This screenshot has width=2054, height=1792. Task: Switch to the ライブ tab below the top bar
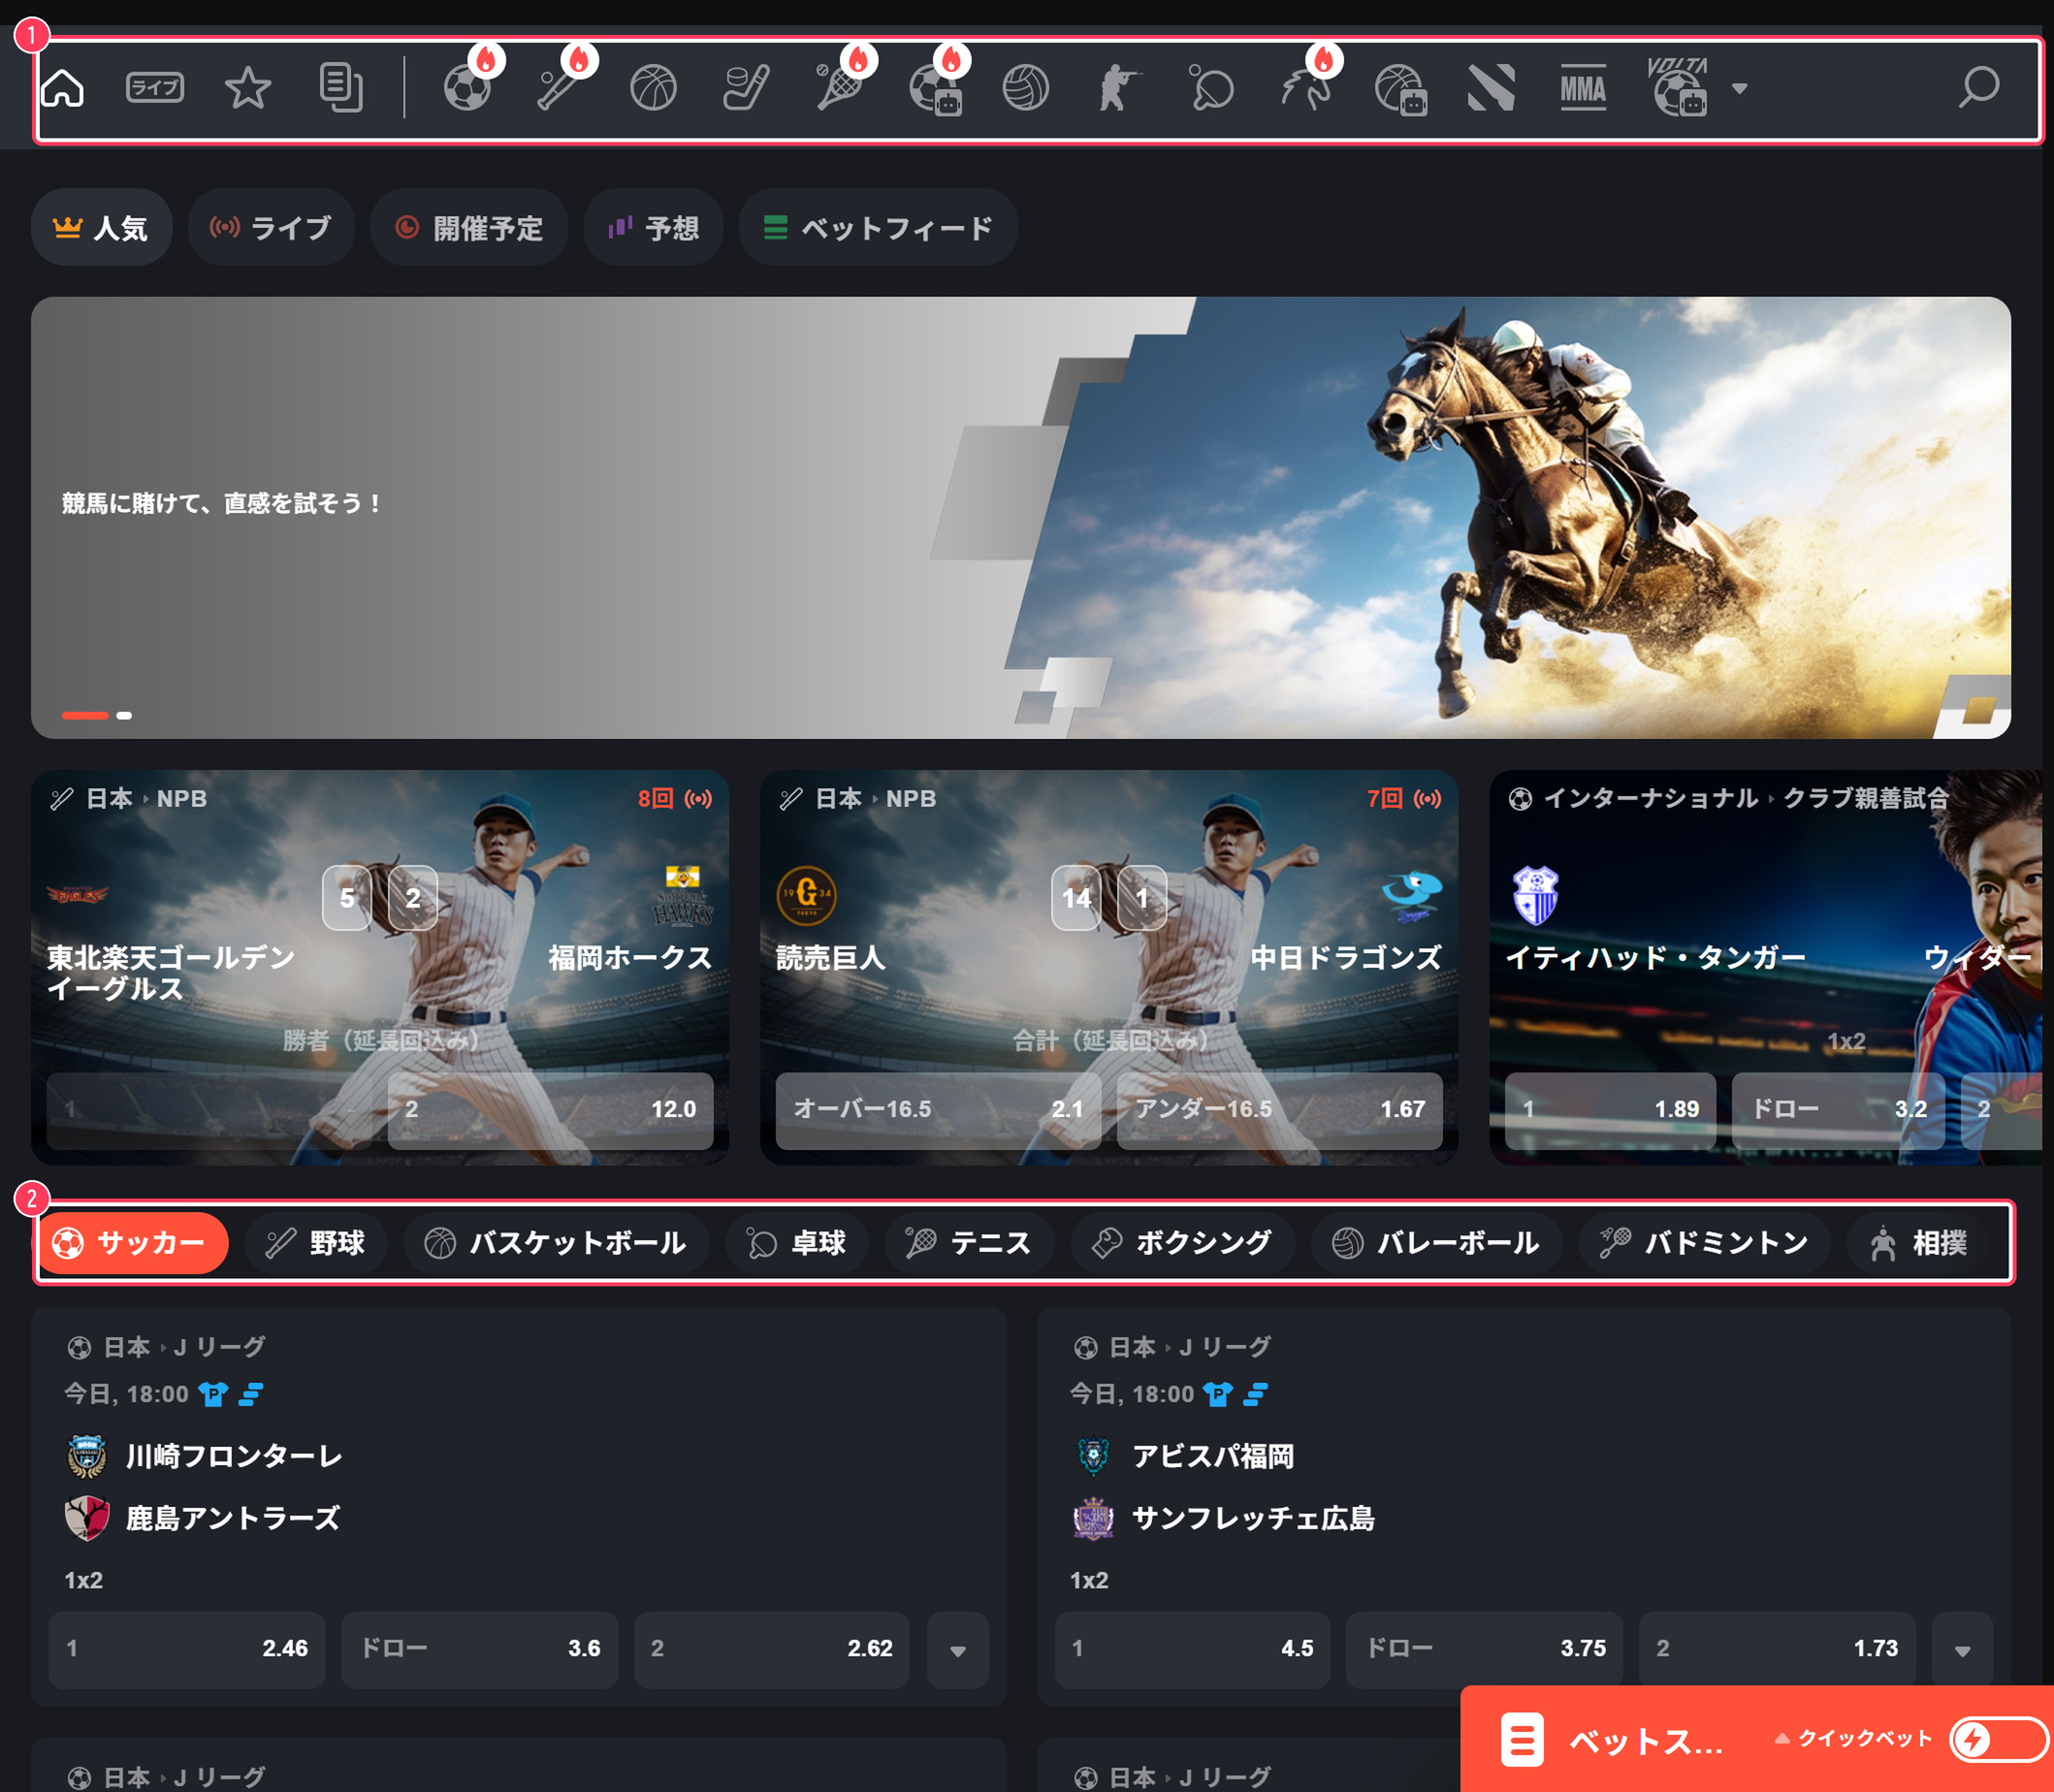271,228
